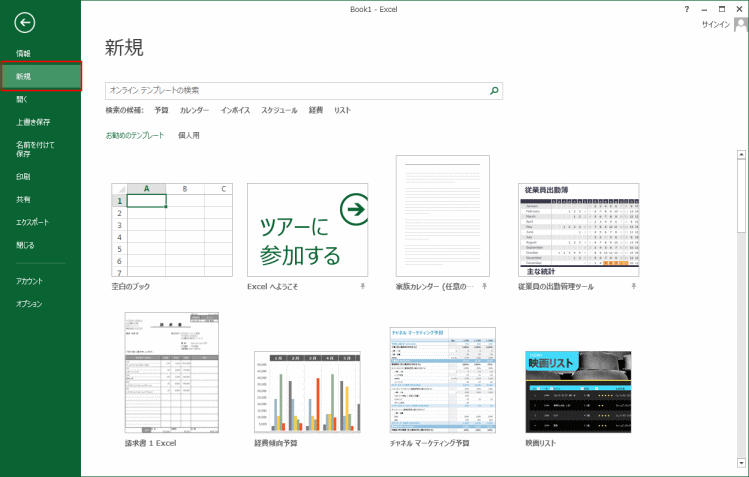This screenshot has height=477, width=749.
Task: Pin the Excel へようこそ template
Action: 363,286
